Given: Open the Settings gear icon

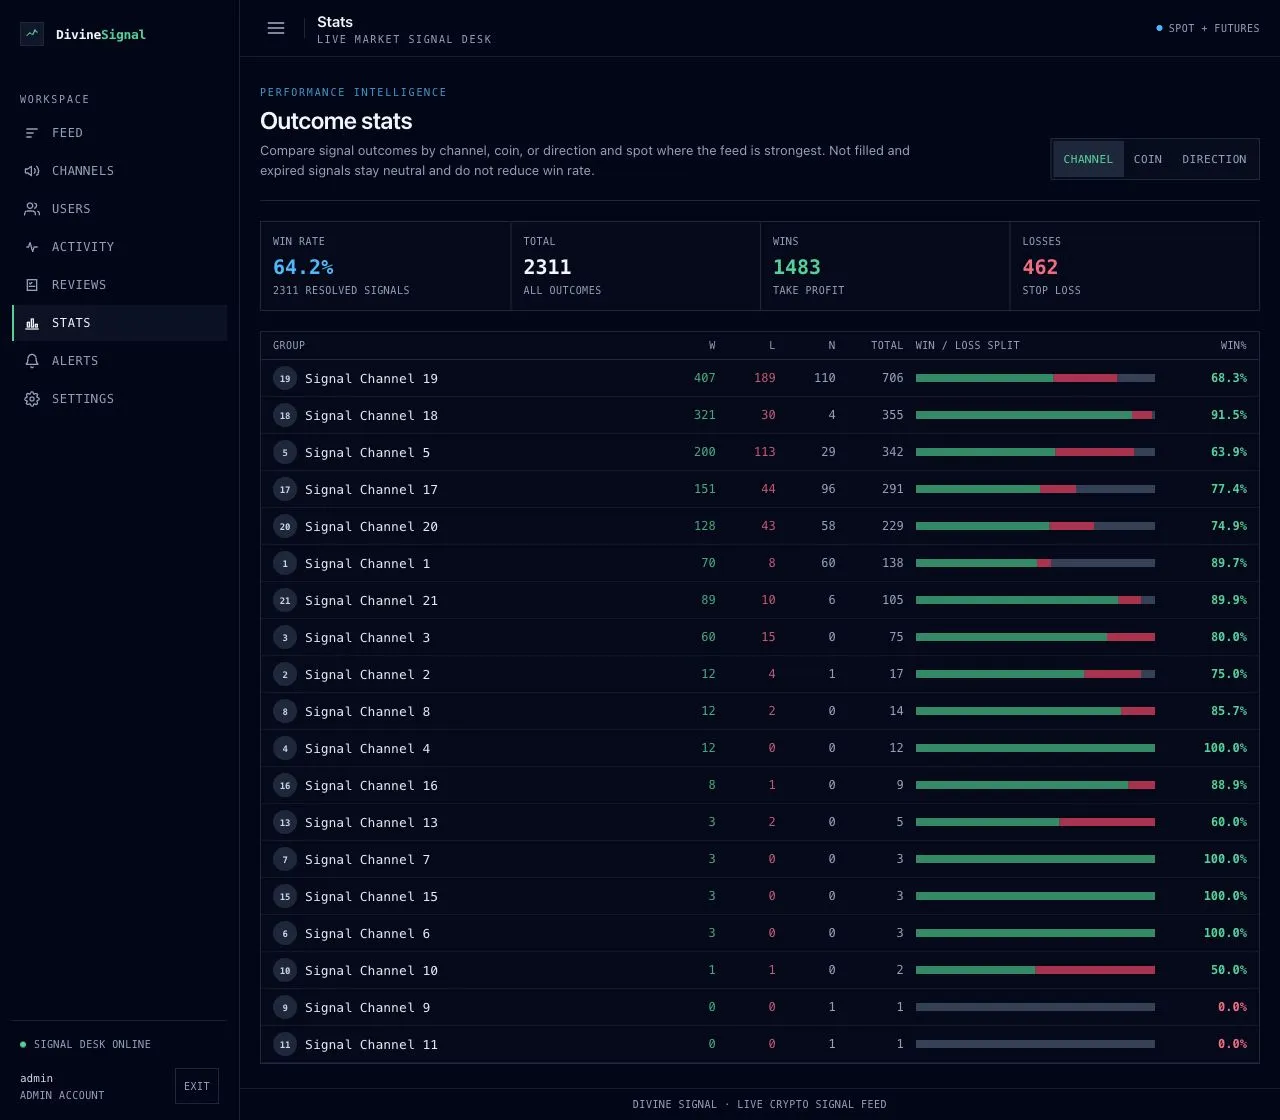Looking at the screenshot, I should pos(32,399).
